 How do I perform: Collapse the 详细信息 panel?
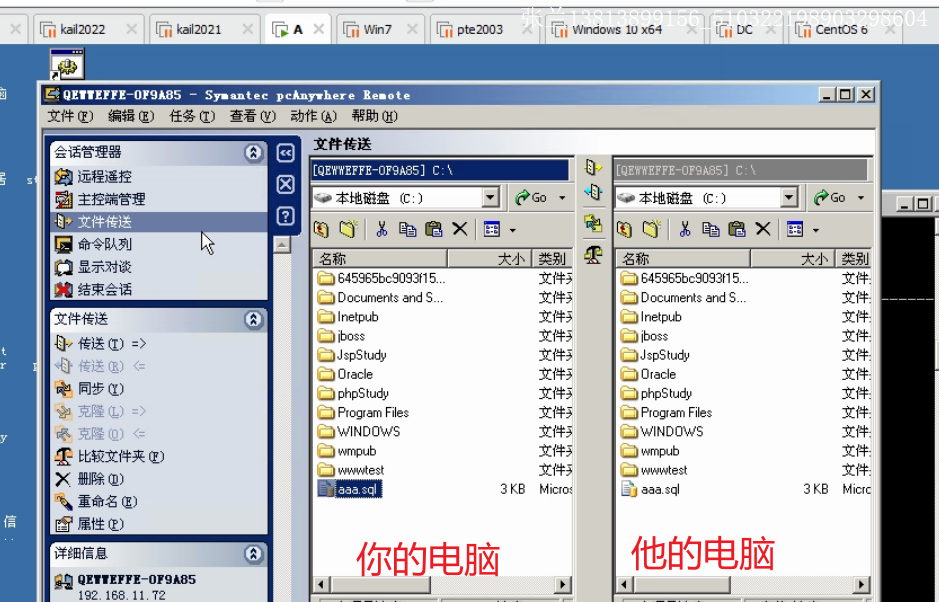coord(253,553)
